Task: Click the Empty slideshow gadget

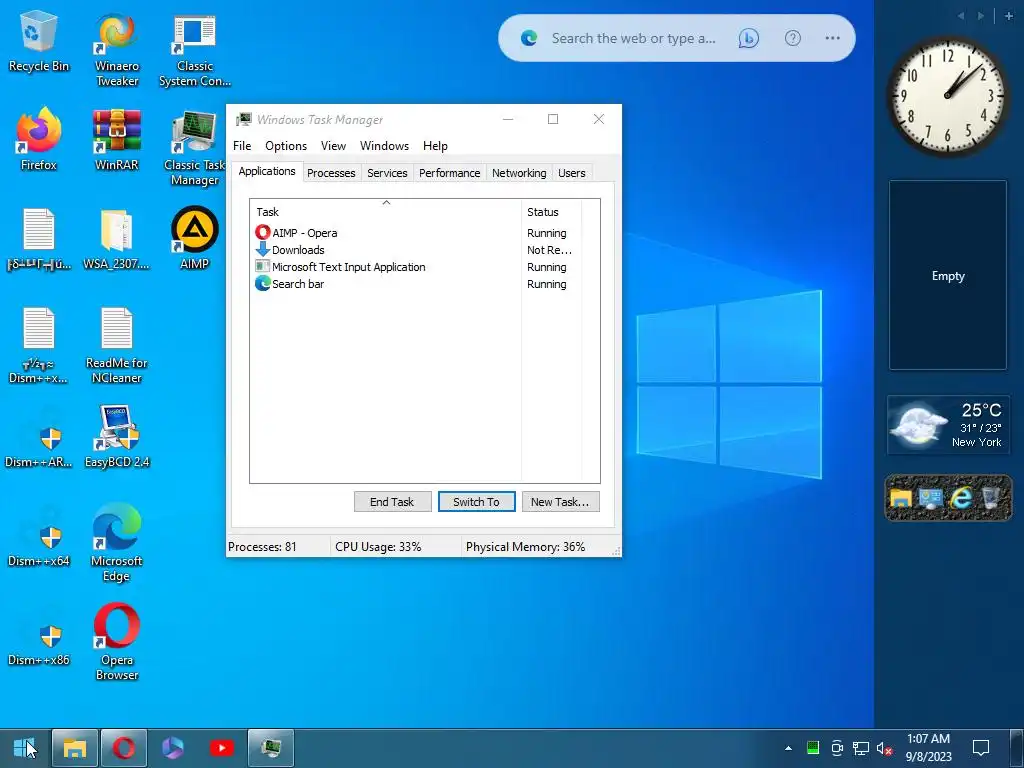Action: (948, 276)
